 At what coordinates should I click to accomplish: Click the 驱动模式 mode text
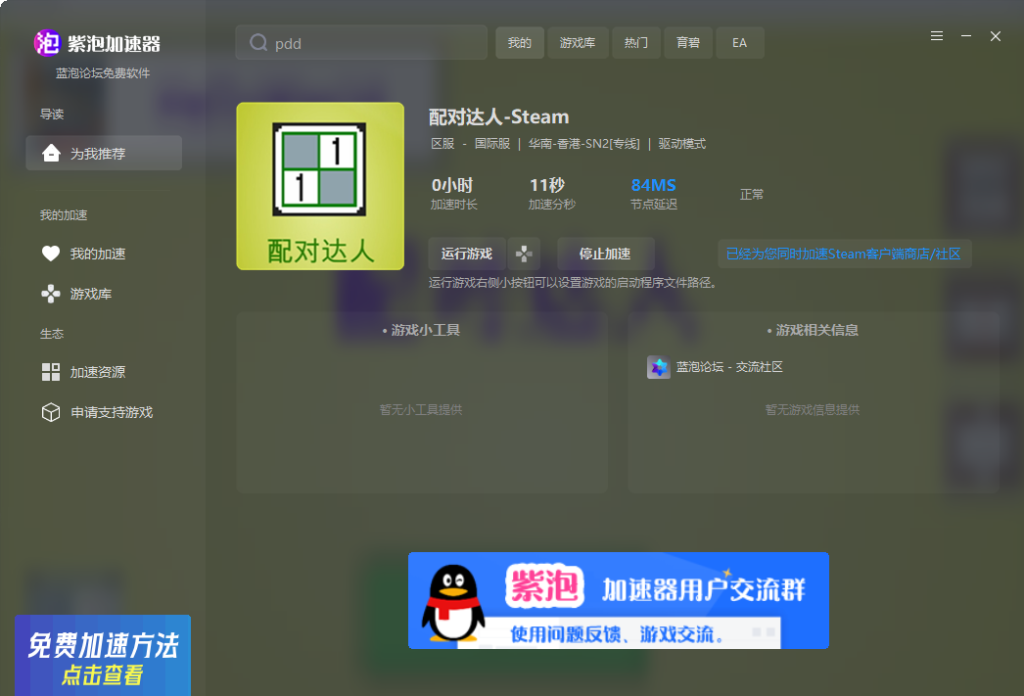click(x=682, y=144)
